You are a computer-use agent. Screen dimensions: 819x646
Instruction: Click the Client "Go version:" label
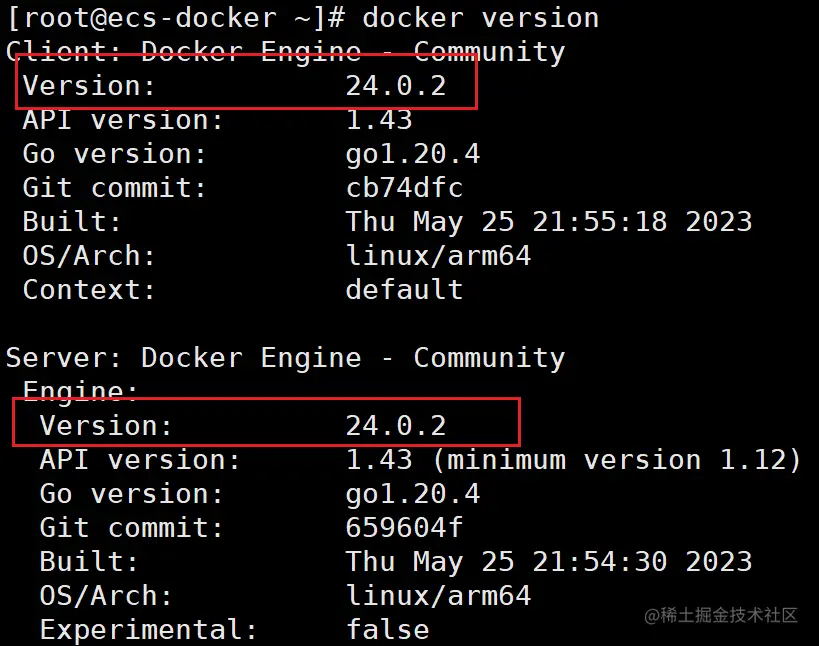click(x=114, y=154)
